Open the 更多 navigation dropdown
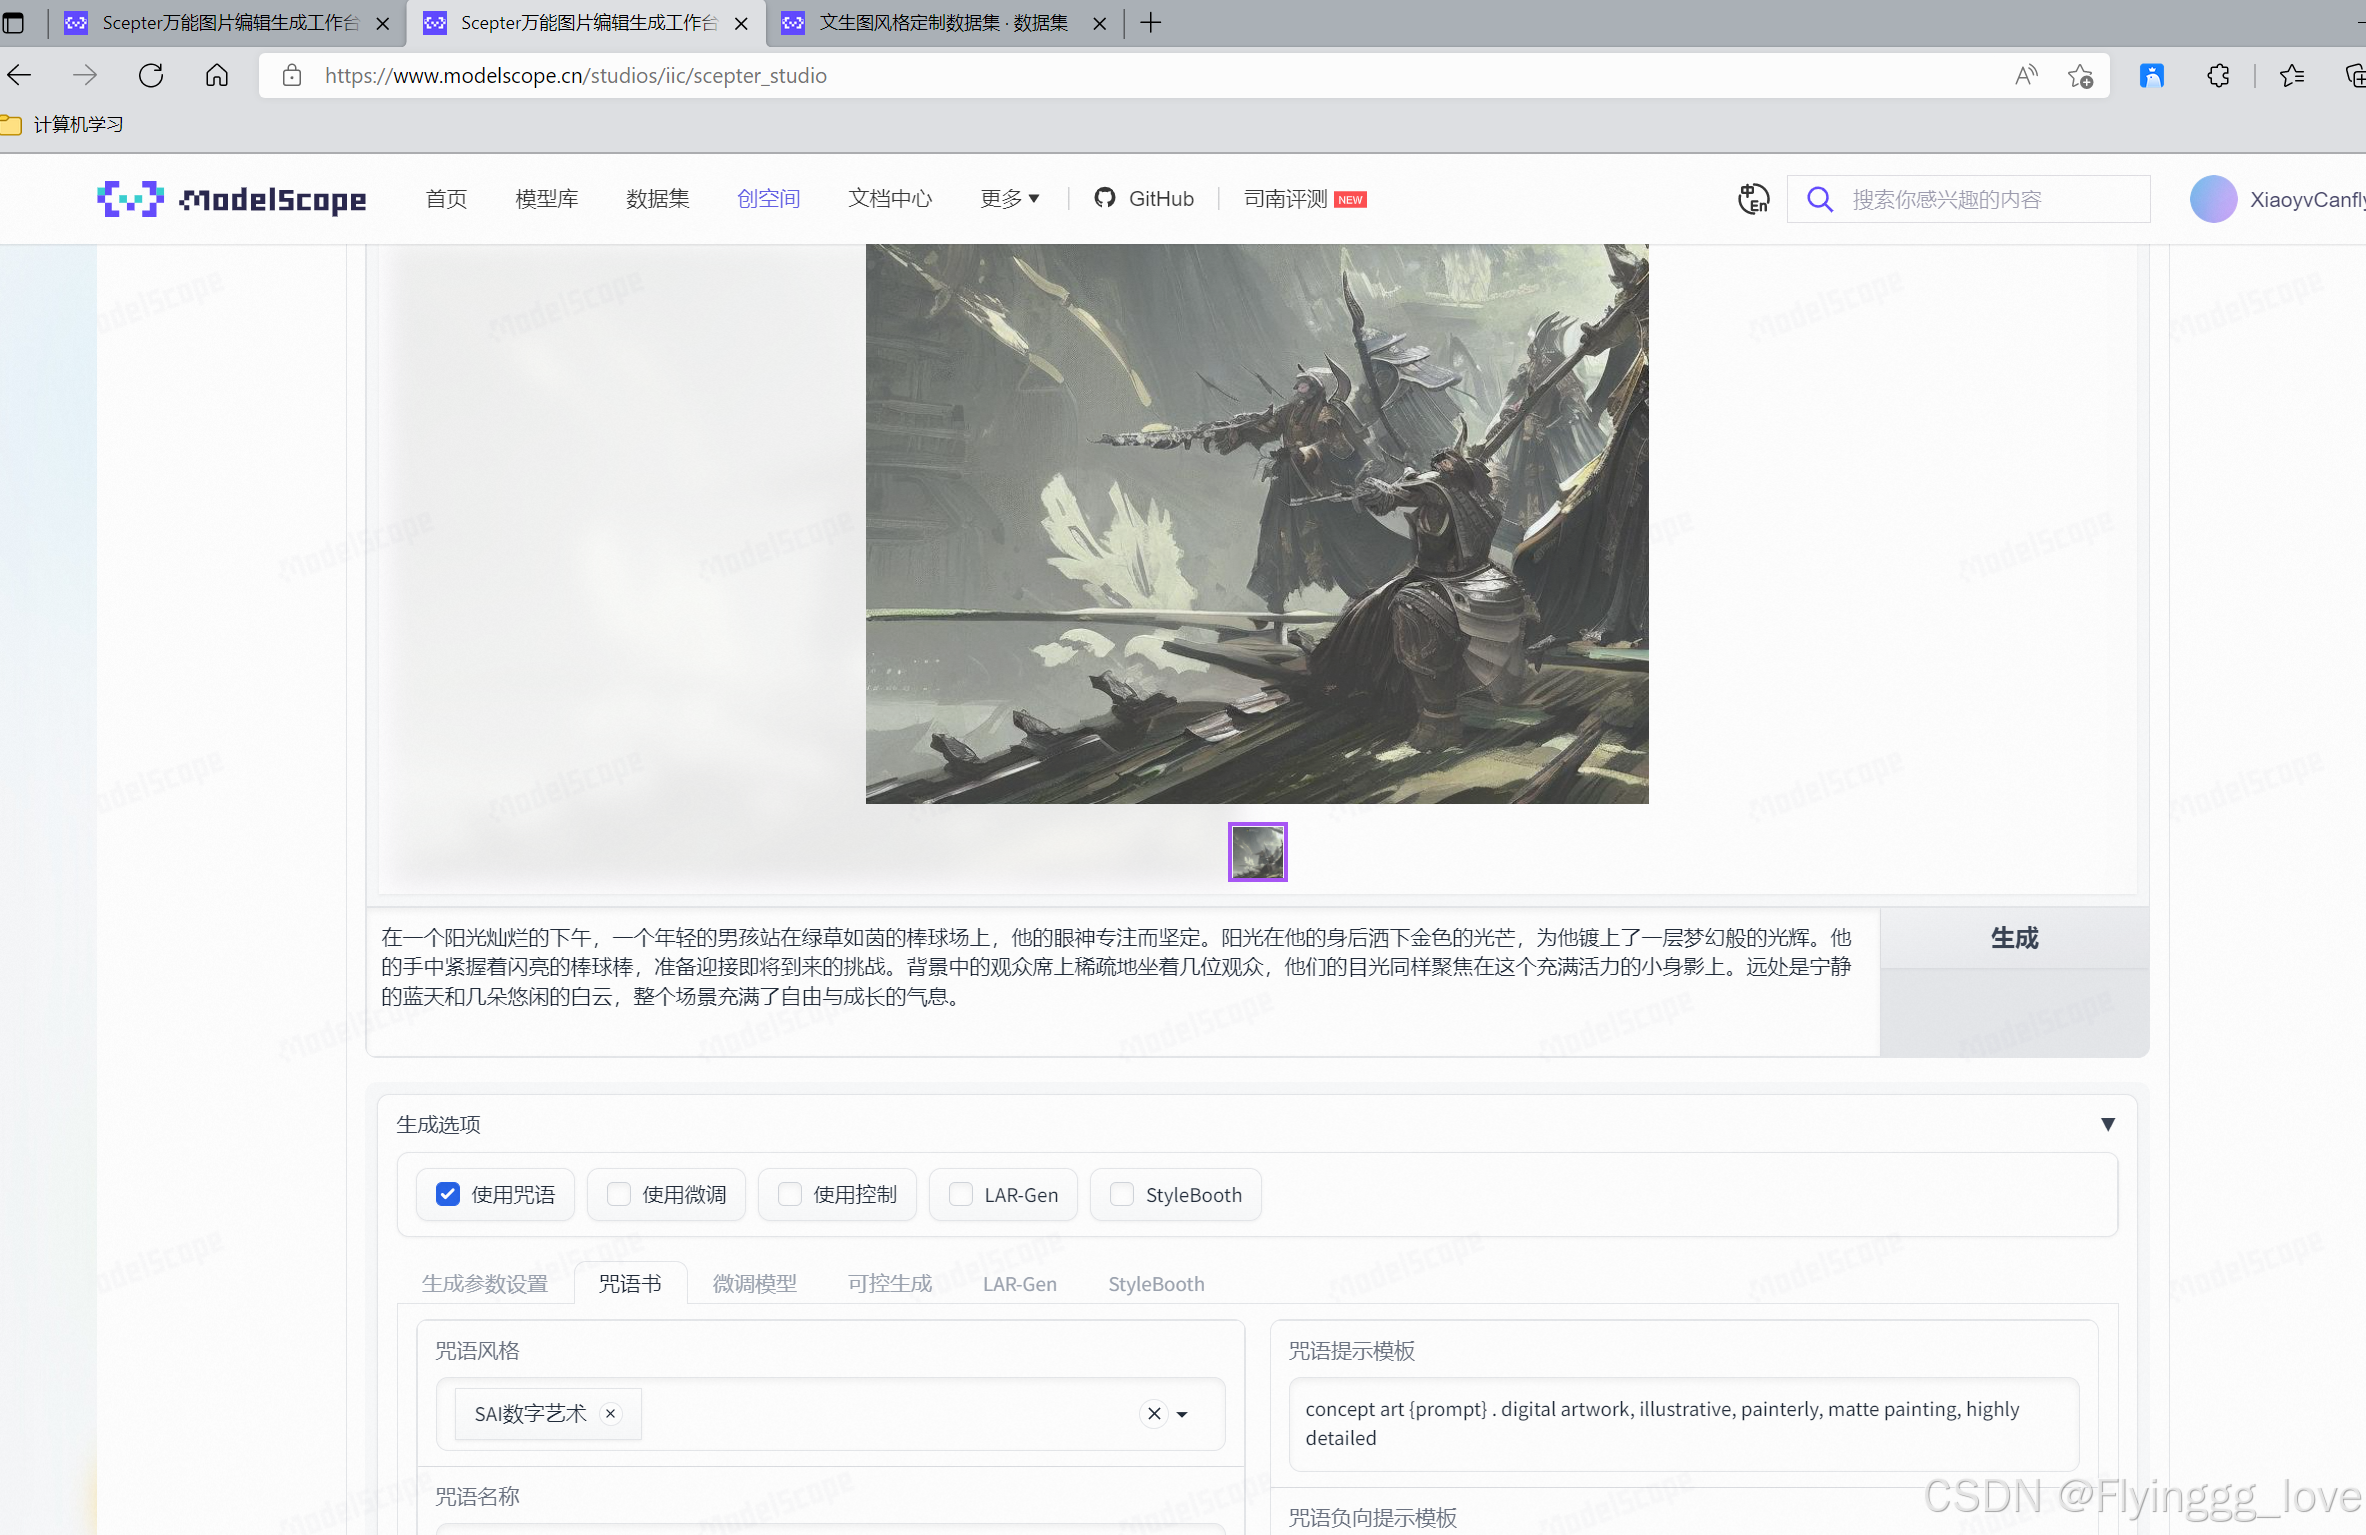The image size is (2366, 1535). coord(1009,199)
